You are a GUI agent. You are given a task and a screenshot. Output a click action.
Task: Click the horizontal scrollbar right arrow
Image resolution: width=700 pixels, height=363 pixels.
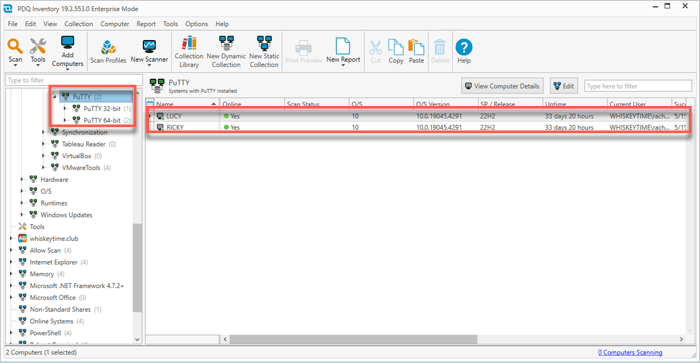[x=681, y=339]
